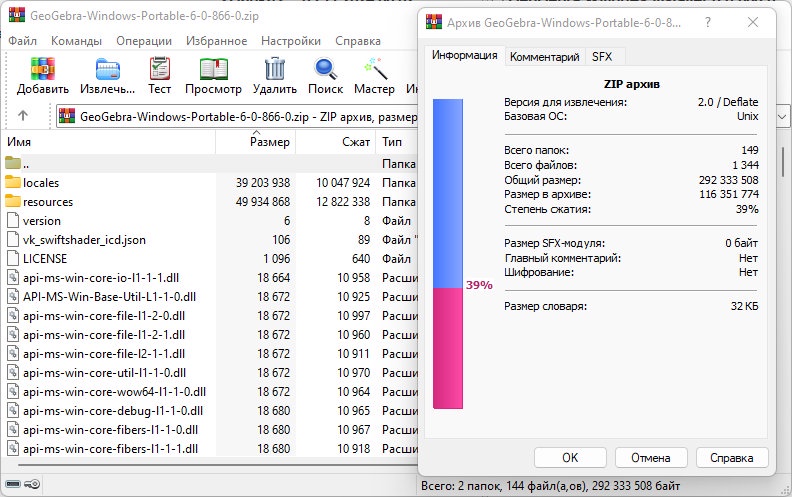Click the WinRAR icon in main title bar
792x497 pixels.
point(17,15)
